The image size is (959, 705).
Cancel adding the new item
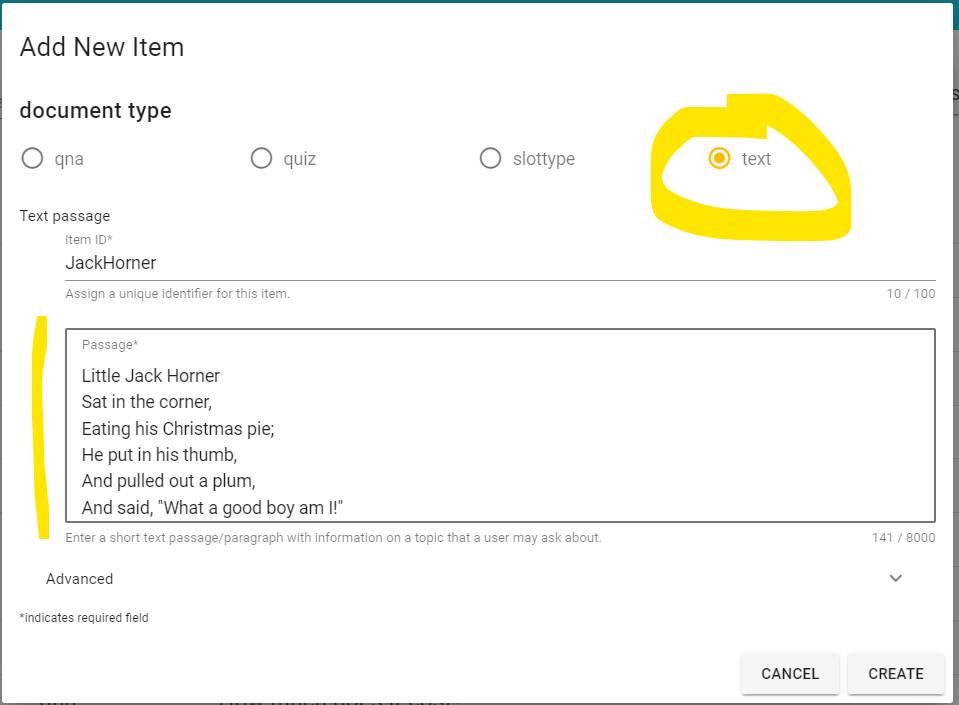790,673
